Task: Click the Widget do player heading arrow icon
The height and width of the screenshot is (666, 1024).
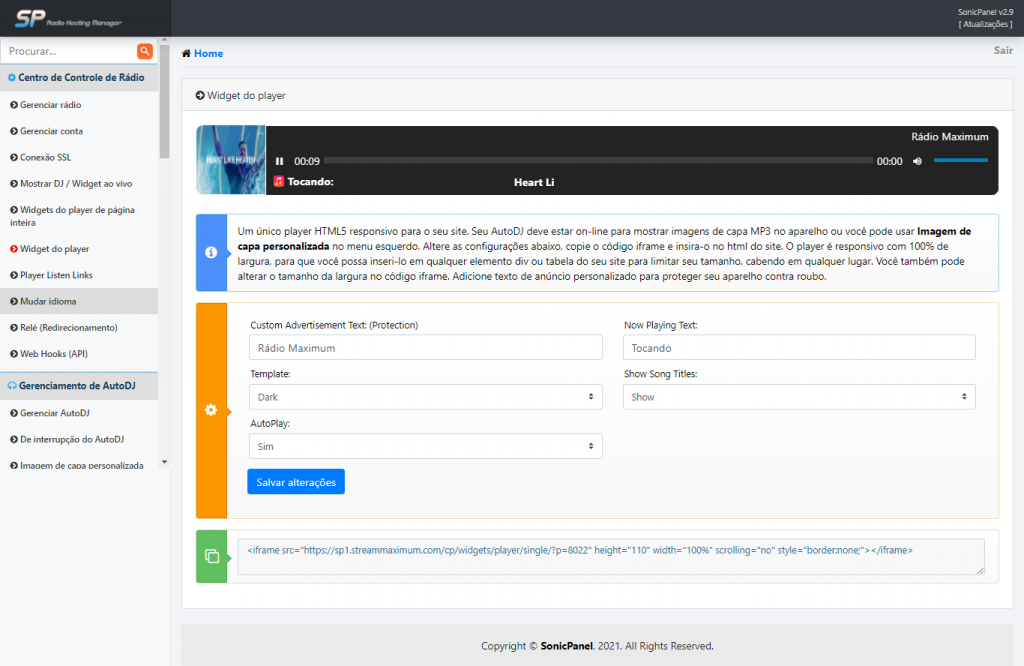Action: point(200,95)
